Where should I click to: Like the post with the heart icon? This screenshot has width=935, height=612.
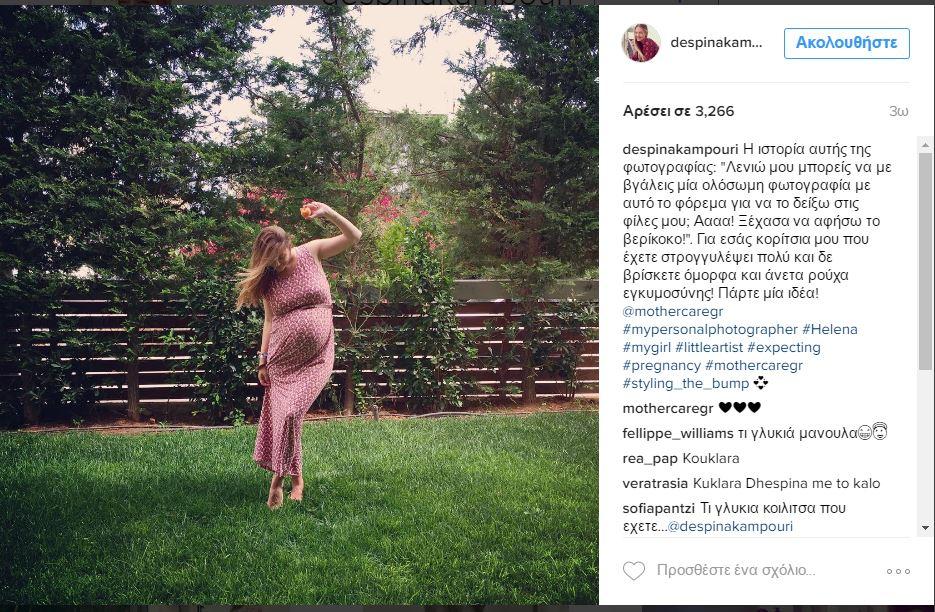634,571
